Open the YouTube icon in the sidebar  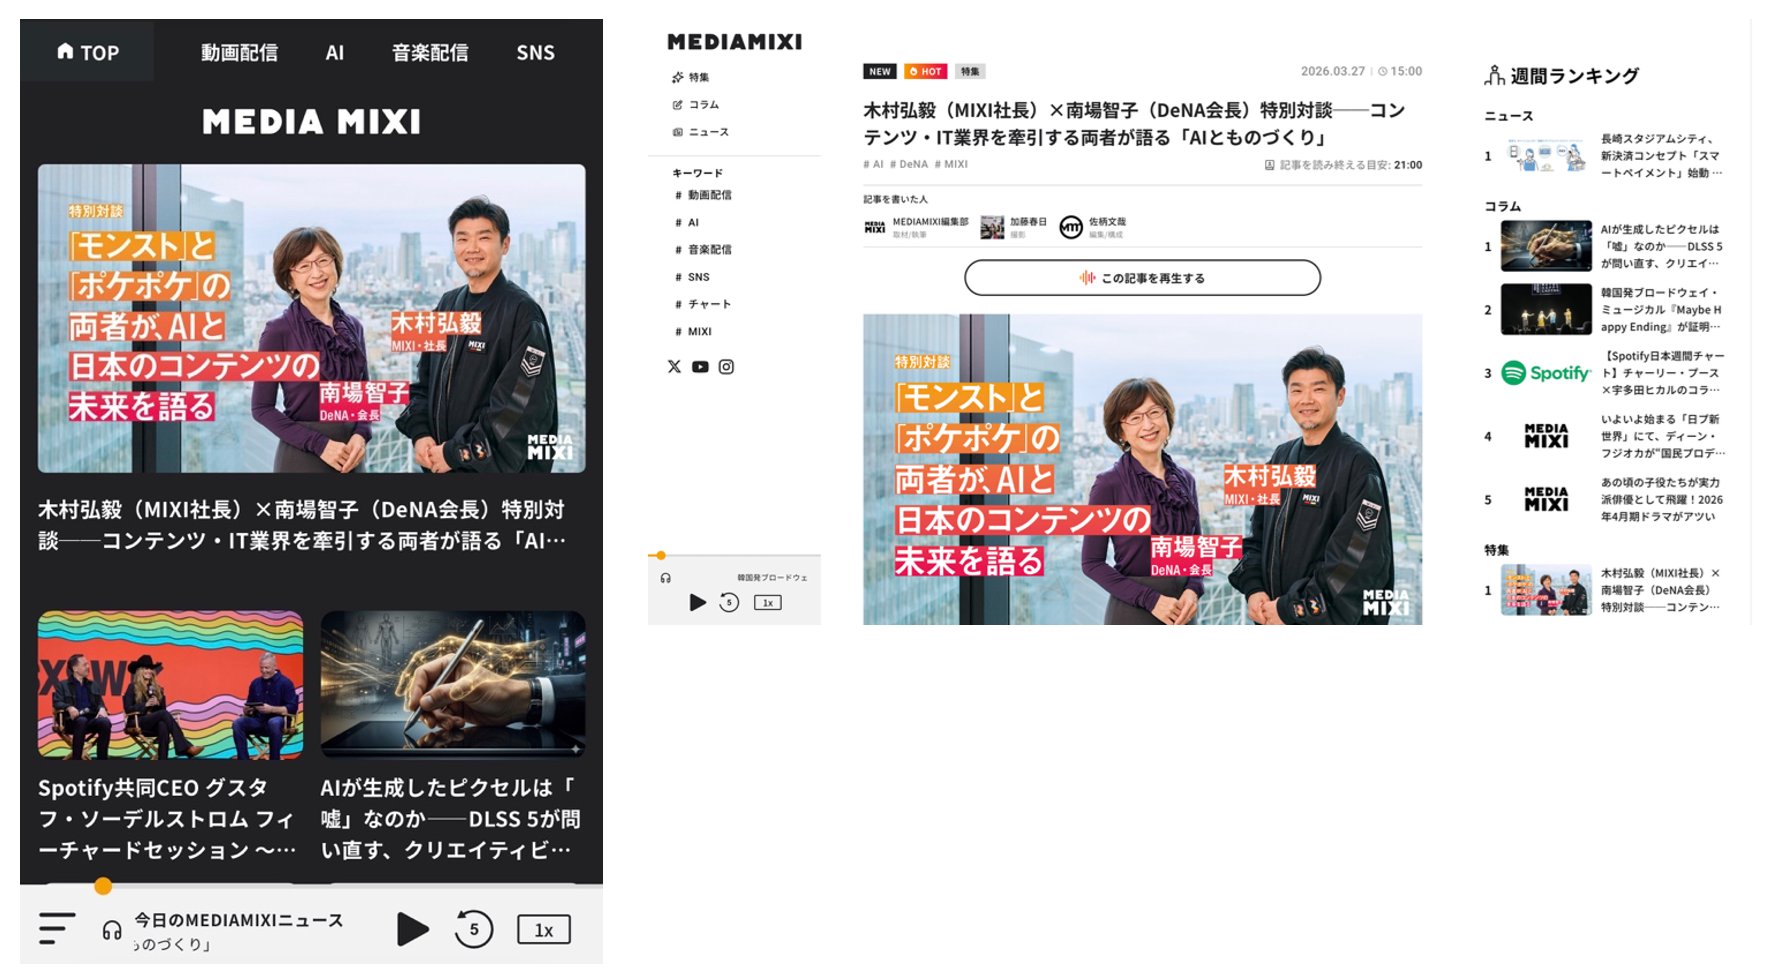click(x=700, y=367)
